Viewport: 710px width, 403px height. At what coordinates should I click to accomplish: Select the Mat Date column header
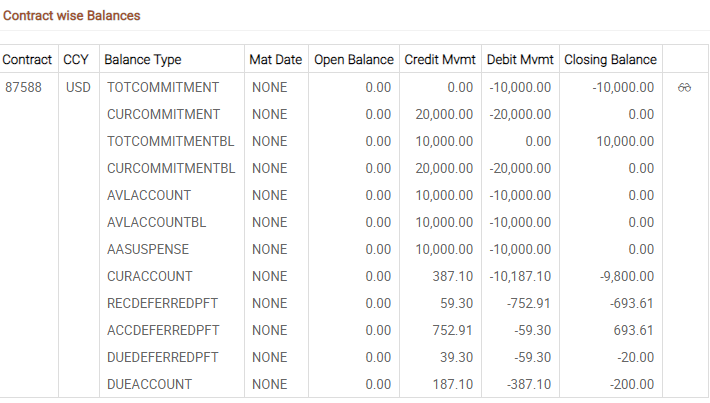pyautogui.click(x=275, y=60)
